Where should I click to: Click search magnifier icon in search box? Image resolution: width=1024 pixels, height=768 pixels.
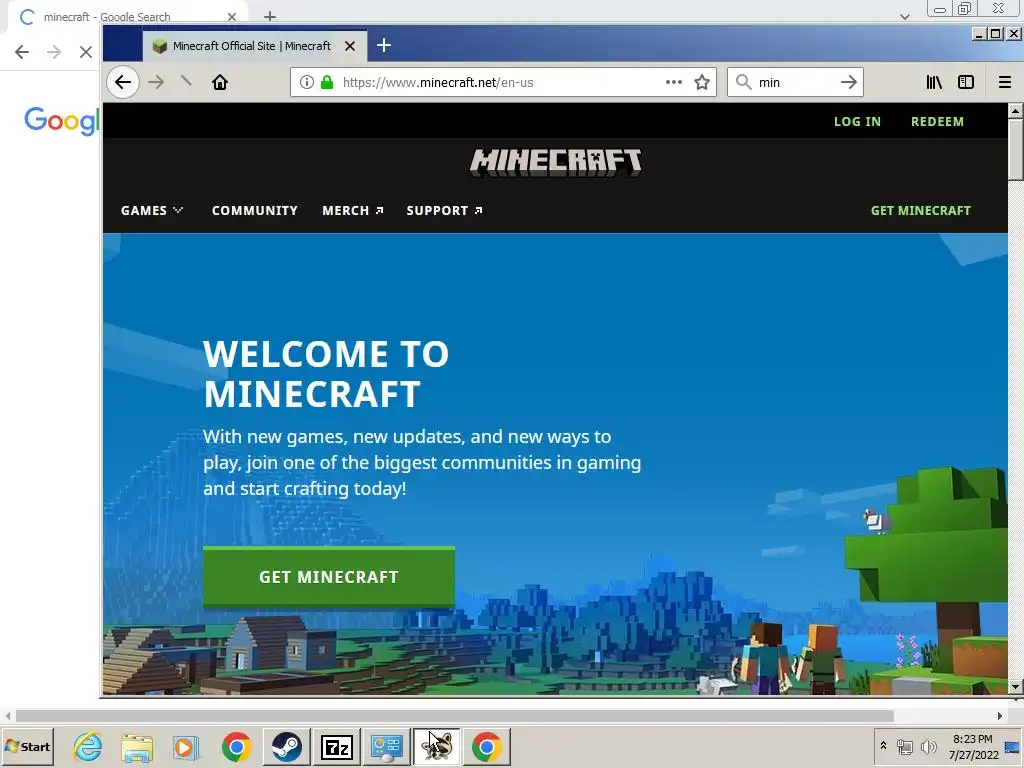click(x=743, y=82)
